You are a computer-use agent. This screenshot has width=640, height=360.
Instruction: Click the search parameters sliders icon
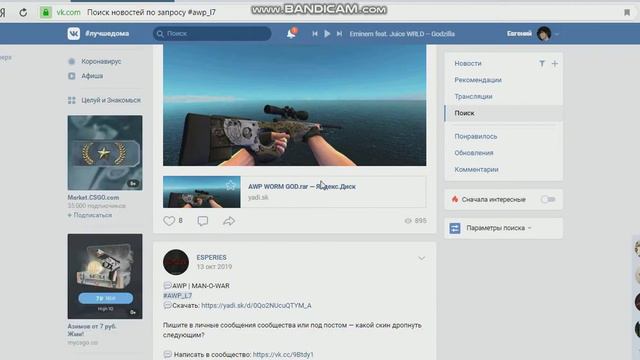click(455, 228)
